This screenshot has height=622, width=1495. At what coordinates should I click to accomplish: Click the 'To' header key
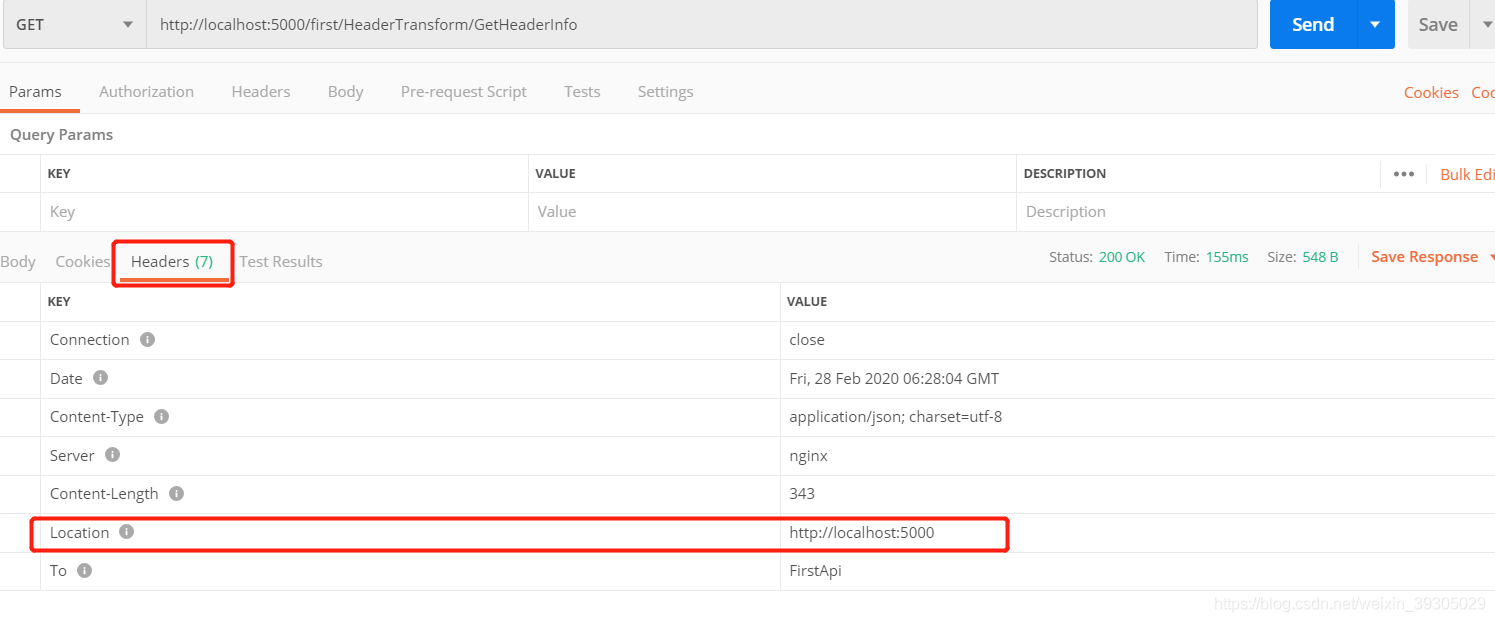pos(58,571)
